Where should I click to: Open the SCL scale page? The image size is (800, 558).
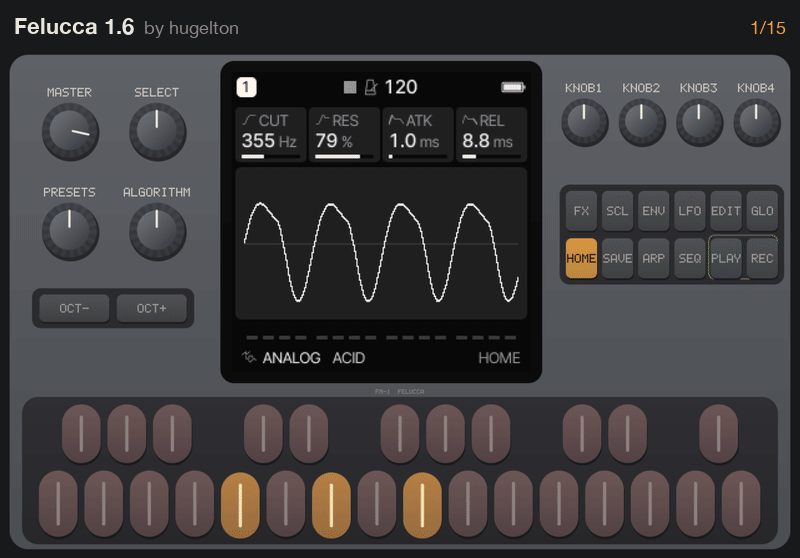pyautogui.click(x=617, y=211)
